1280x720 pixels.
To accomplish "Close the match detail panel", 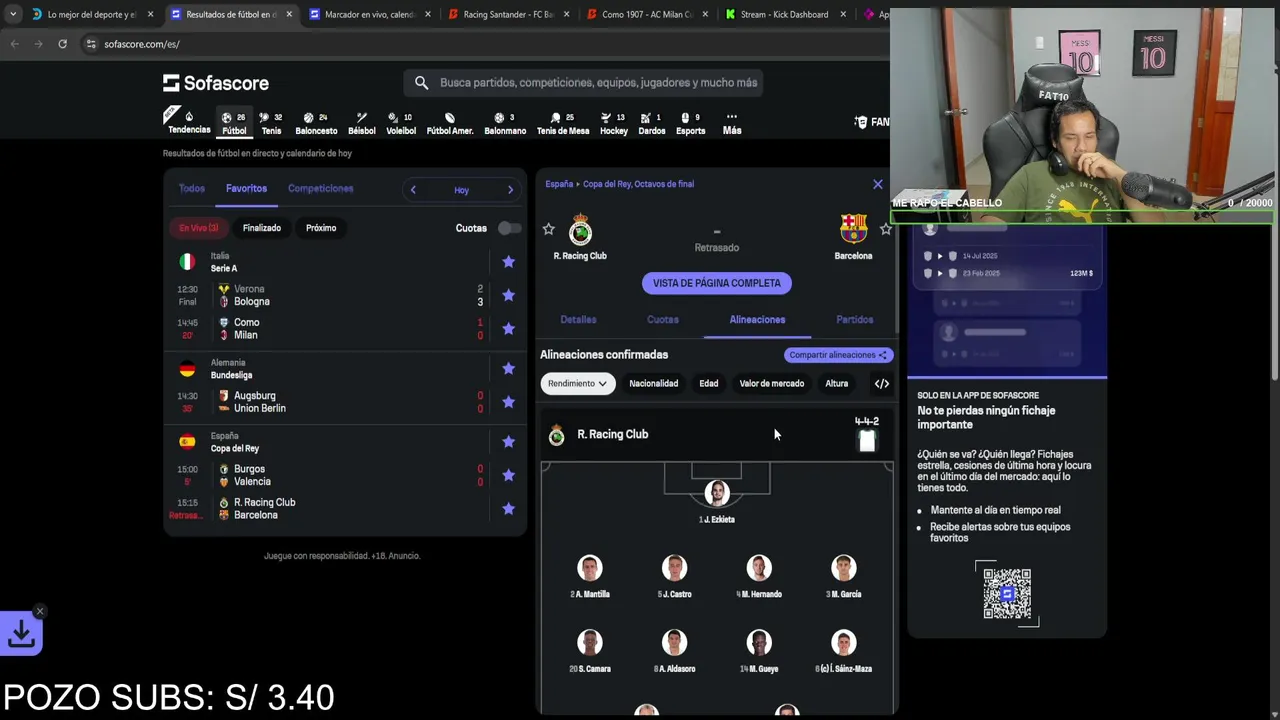I will click(x=878, y=184).
